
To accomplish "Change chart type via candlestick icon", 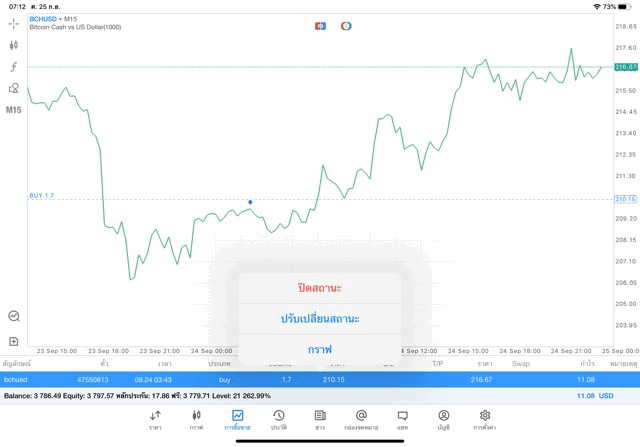I will tap(14, 45).
